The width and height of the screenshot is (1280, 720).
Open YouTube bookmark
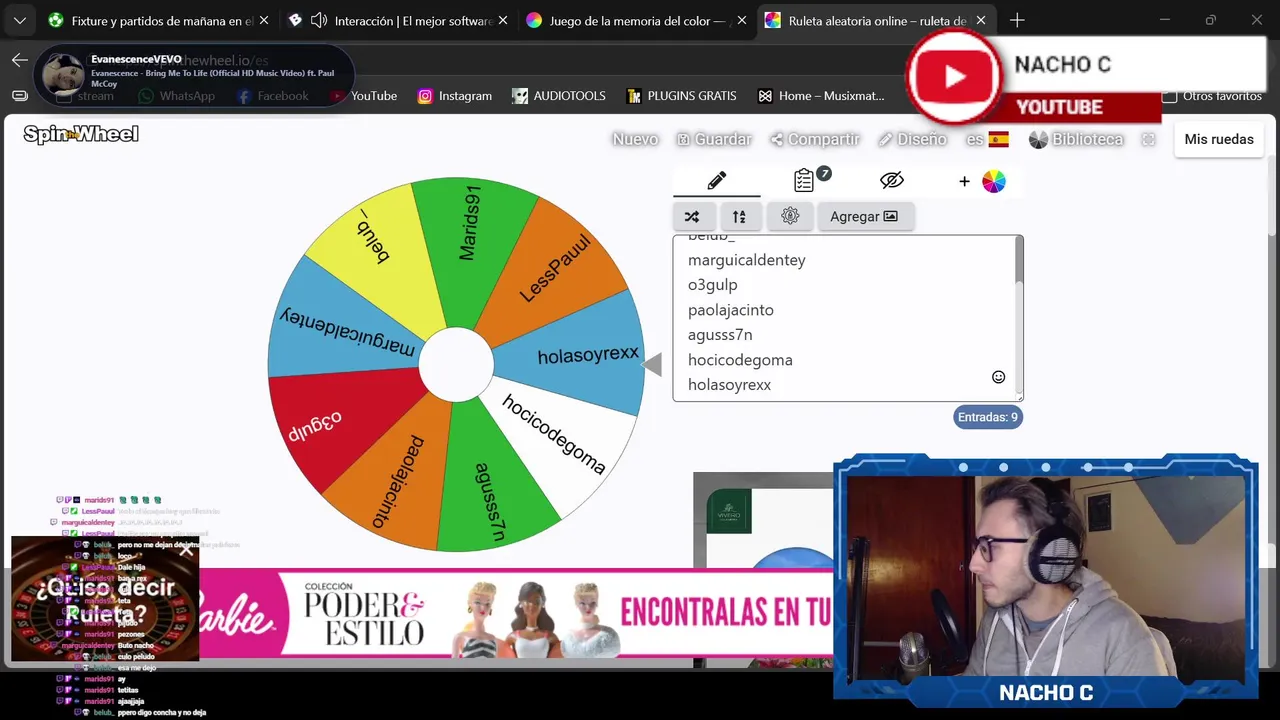click(364, 96)
